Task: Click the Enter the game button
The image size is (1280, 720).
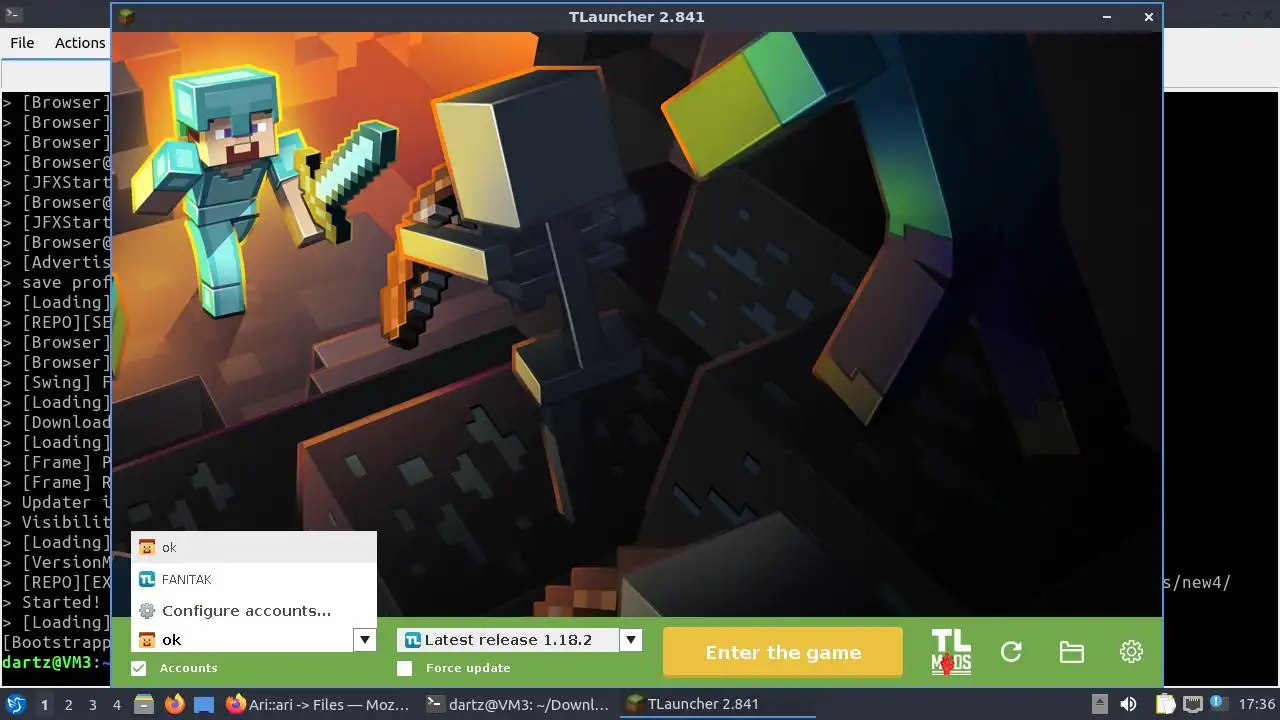Action: click(x=783, y=652)
